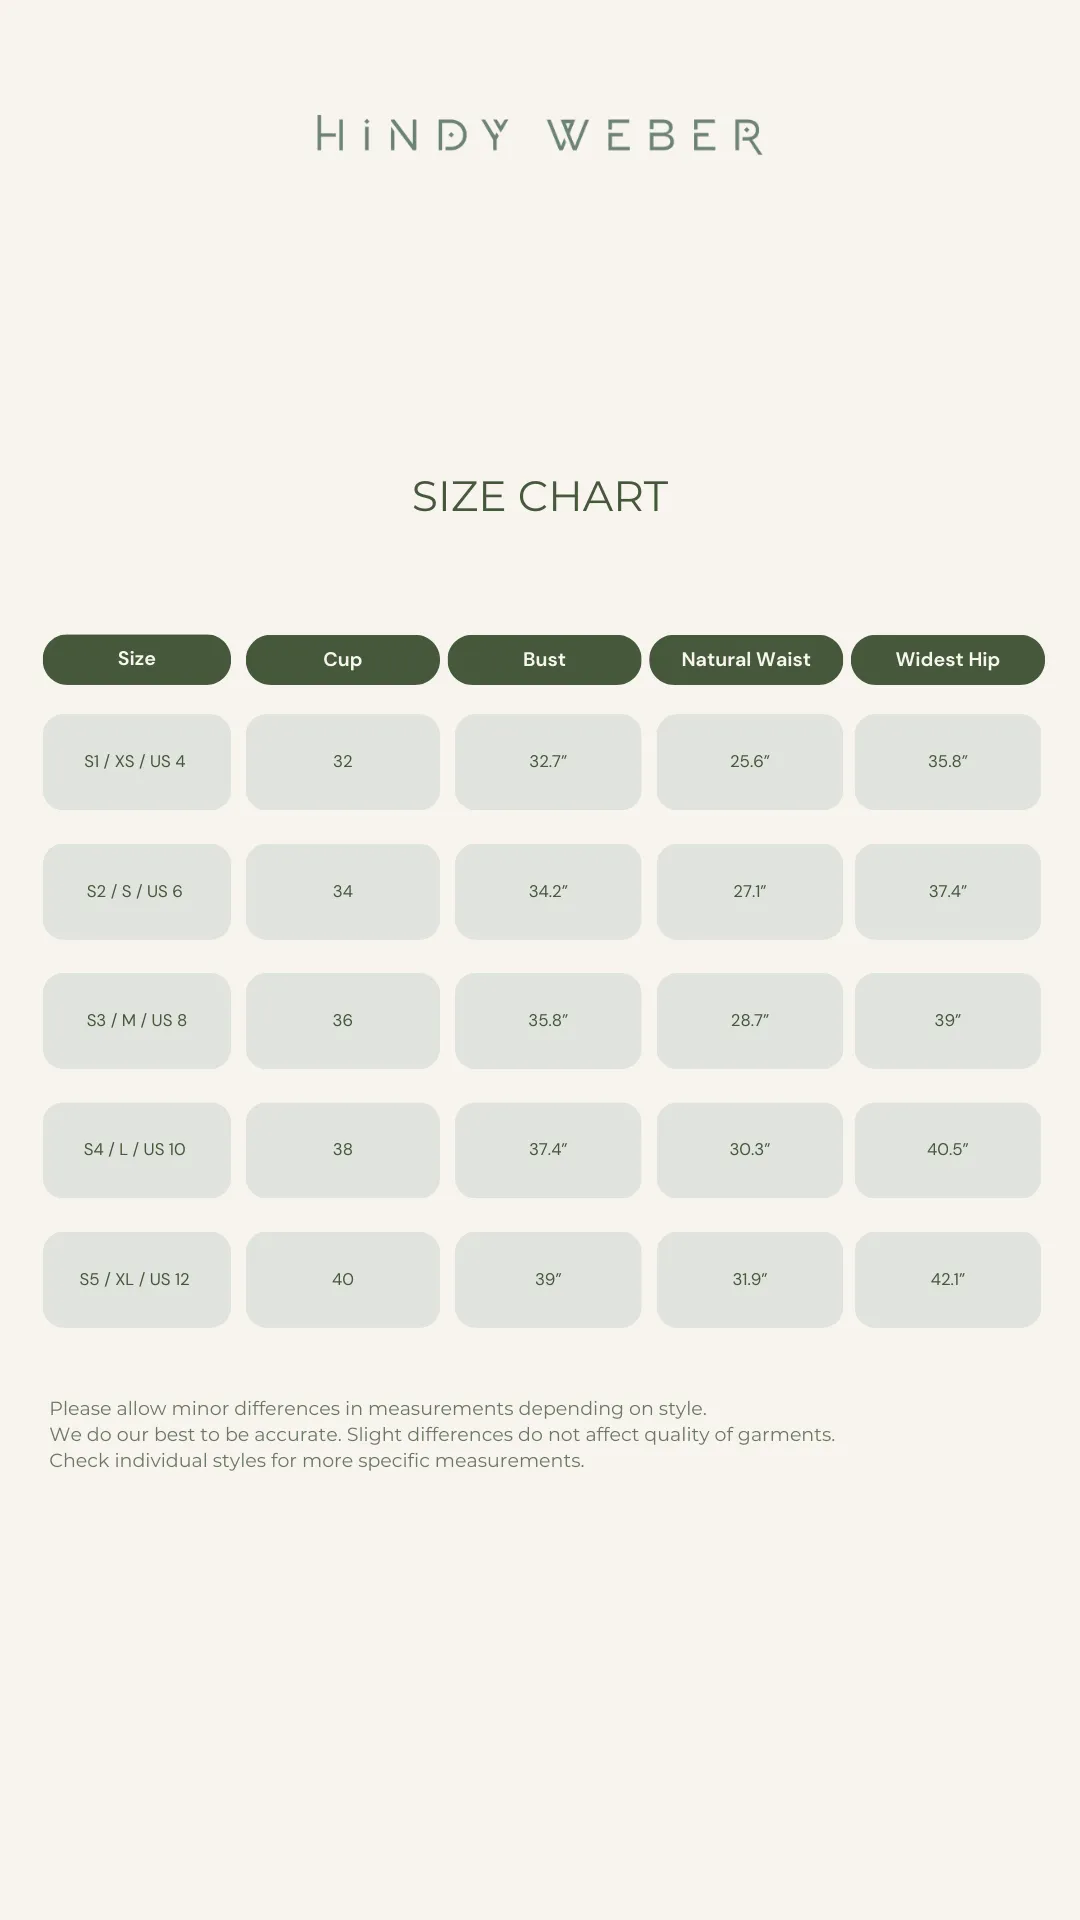1080x1920 pixels.
Task: Choose the S4 / L / US 10 size
Action: click(137, 1150)
